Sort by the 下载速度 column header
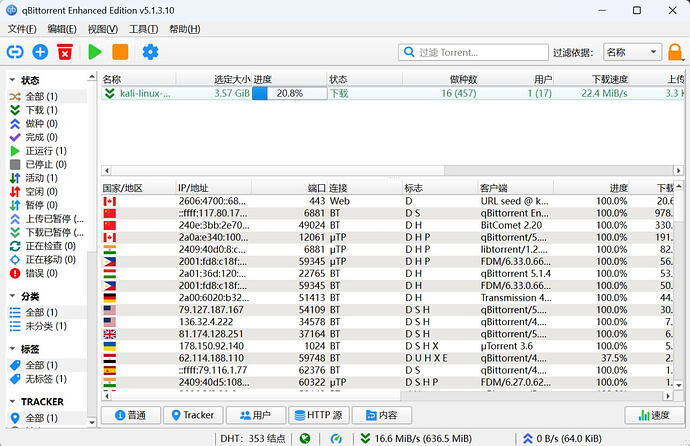The image size is (690, 446). 591,79
